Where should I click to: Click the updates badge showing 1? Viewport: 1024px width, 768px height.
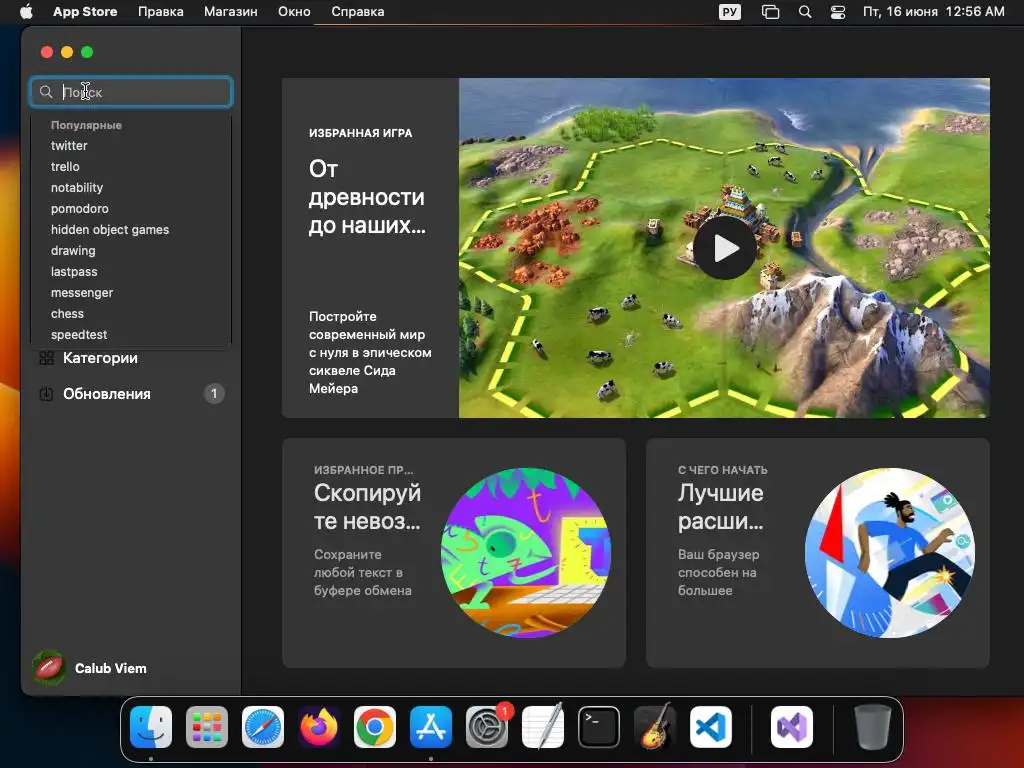point(214,394)
